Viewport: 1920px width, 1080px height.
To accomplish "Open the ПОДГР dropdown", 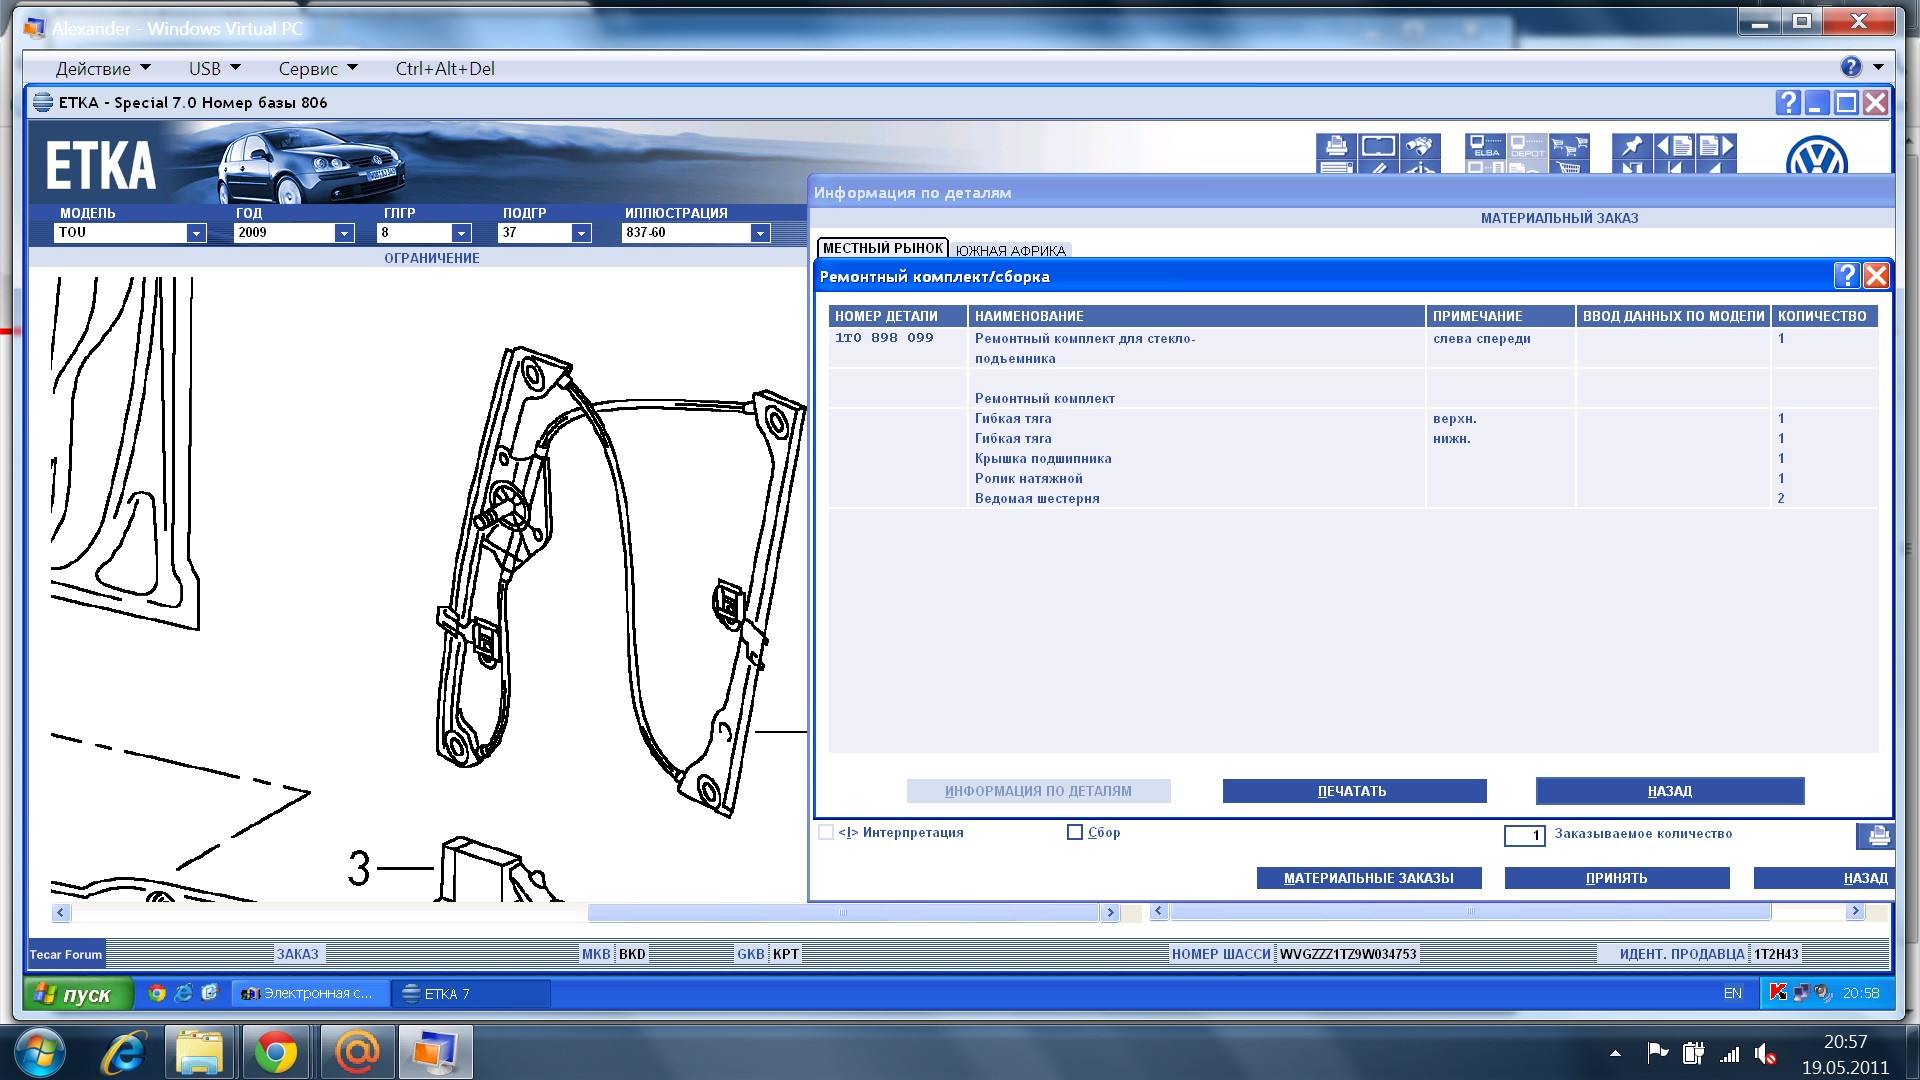I will coord(581,233).
